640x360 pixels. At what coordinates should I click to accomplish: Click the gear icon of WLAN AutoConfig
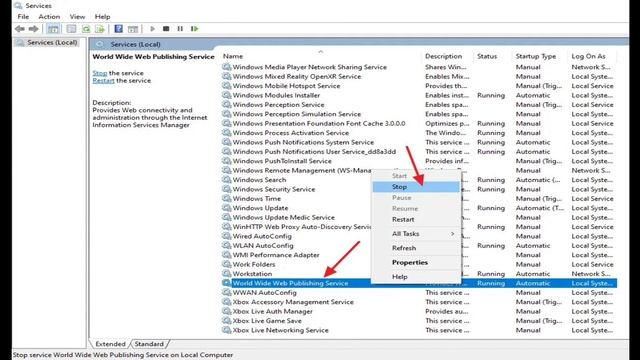pos(227,245)
